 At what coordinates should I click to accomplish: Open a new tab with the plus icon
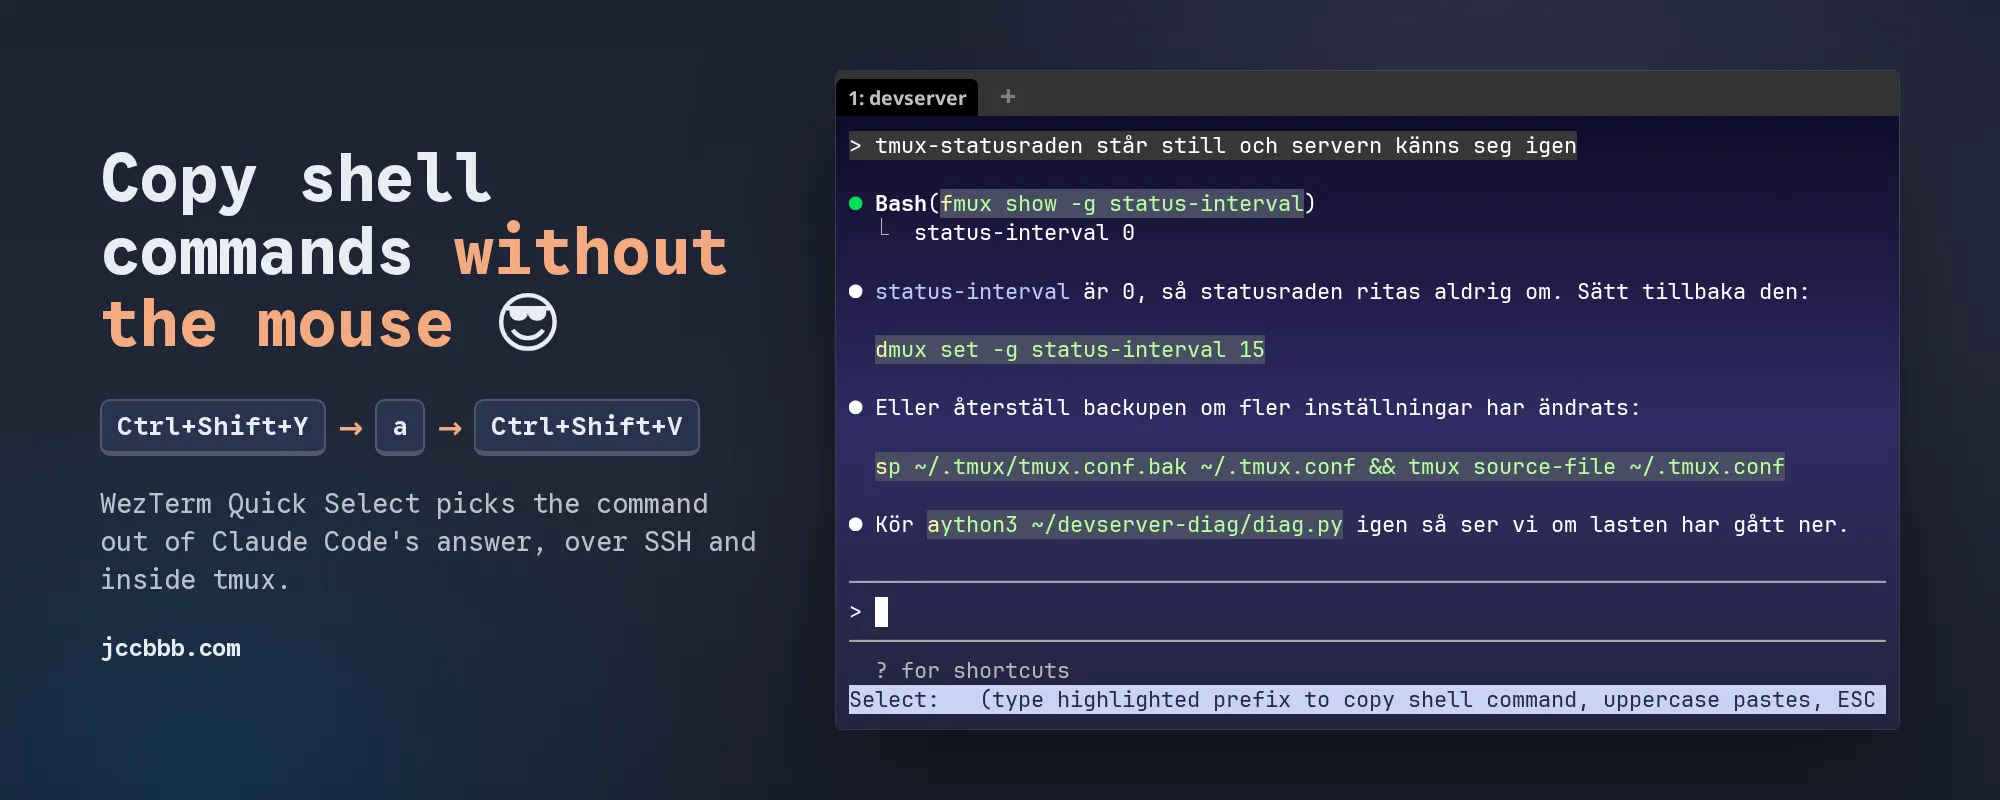[1008, 96]
